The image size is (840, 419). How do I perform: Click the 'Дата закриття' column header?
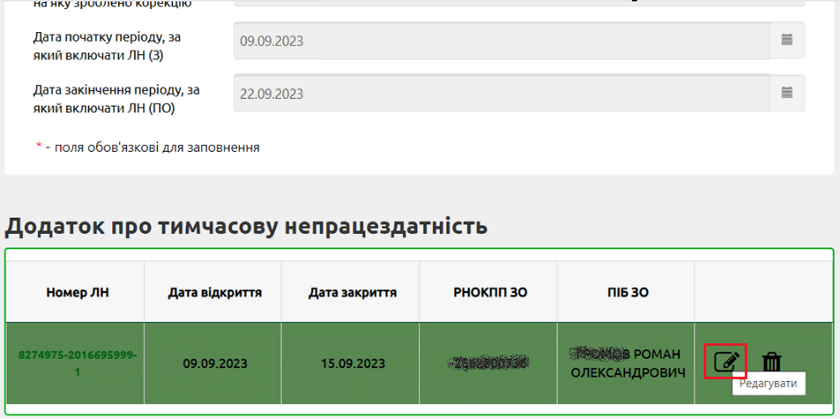pos(352,293)
